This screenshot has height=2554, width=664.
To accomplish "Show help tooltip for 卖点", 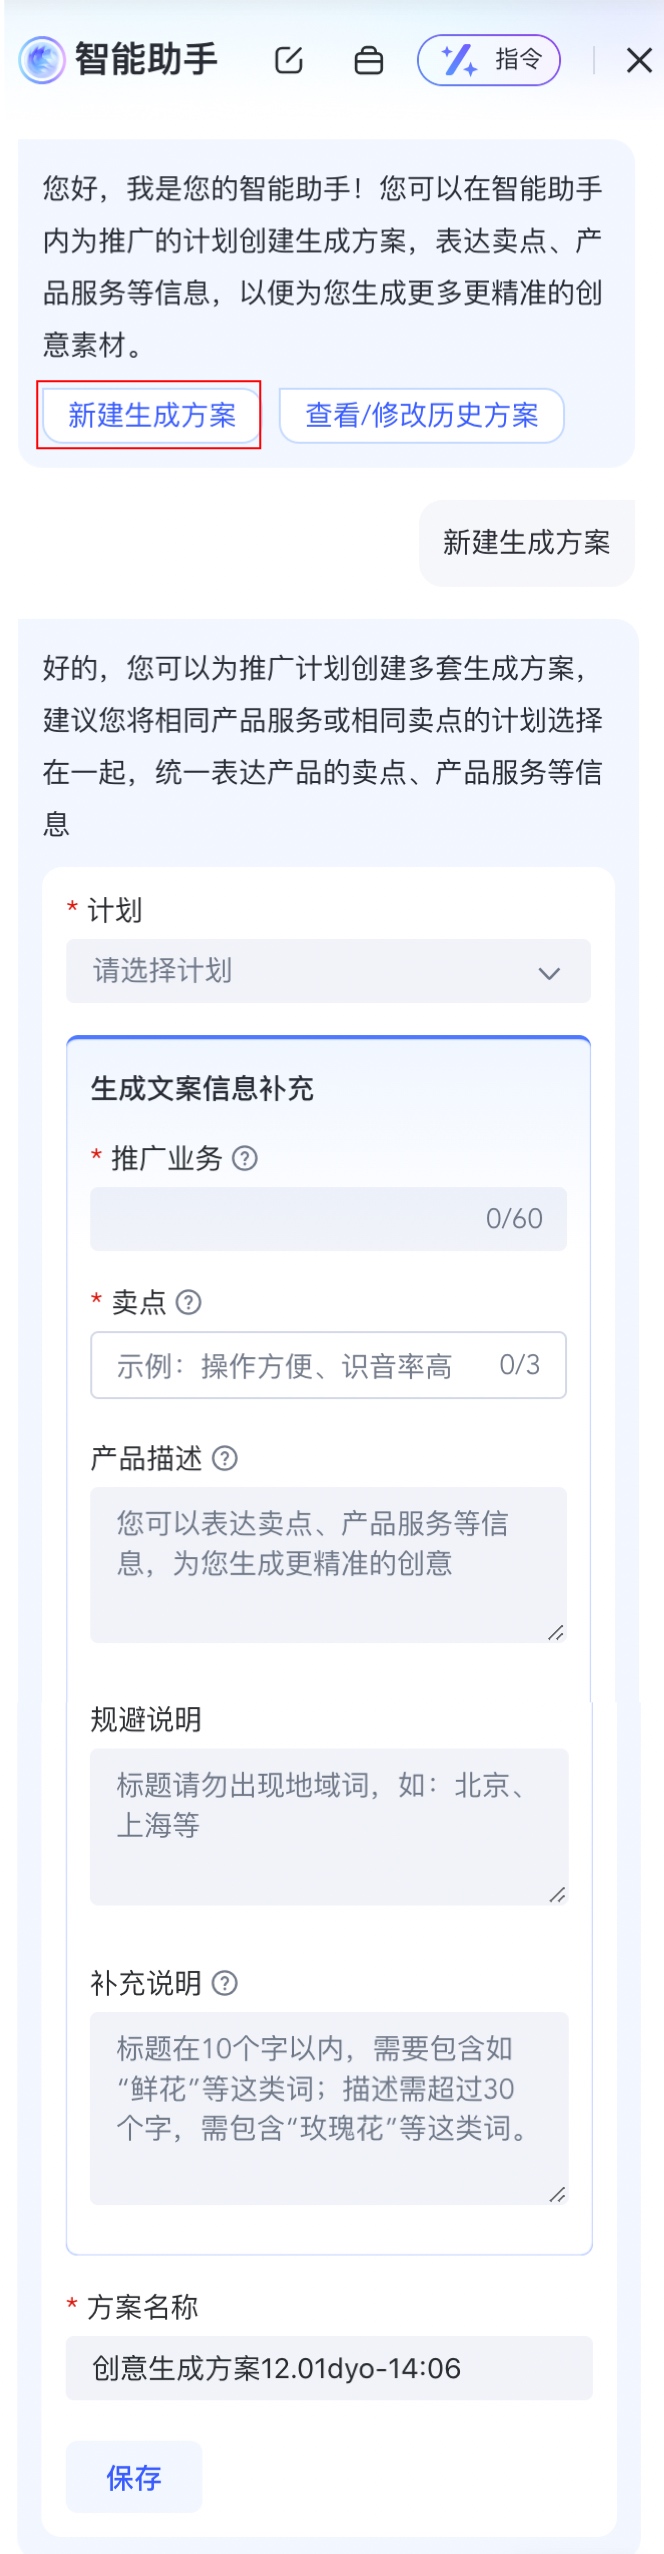I will click(189, 1302).
